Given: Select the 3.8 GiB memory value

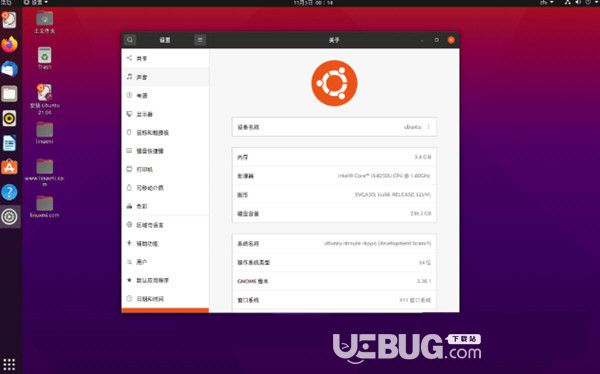Looking at the screenshot, I should pyautogui.click(x=422, y=157).
